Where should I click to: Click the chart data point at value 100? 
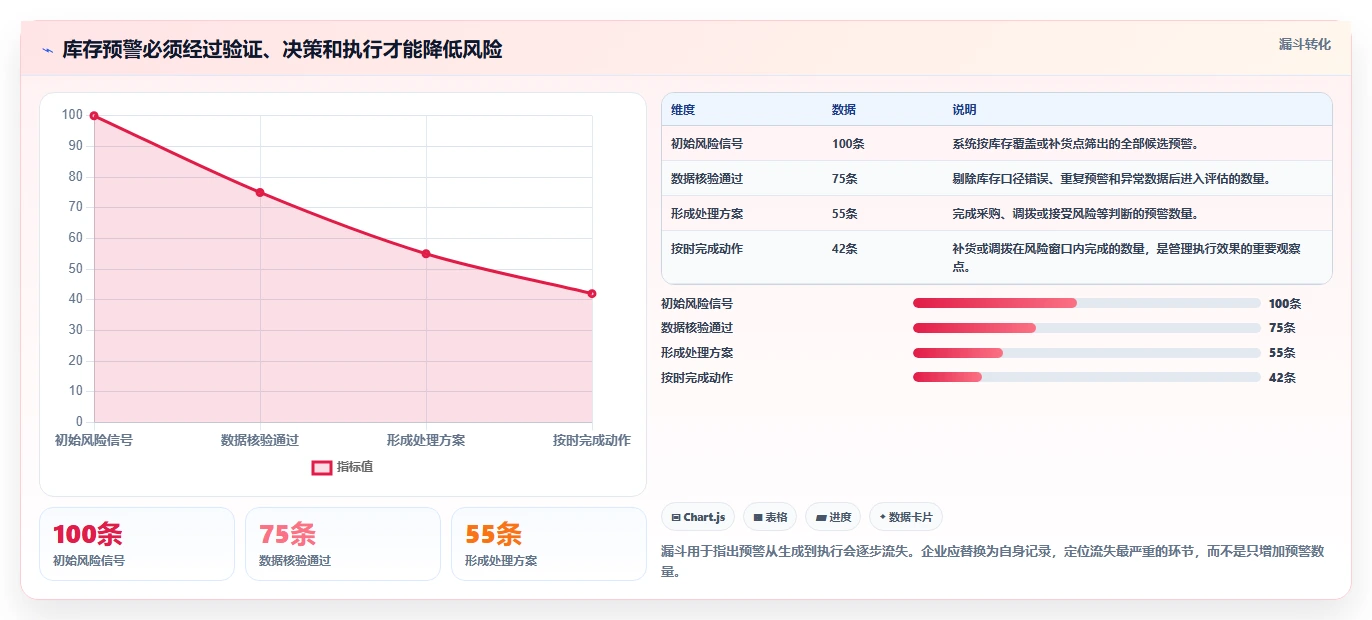(94, 116)
